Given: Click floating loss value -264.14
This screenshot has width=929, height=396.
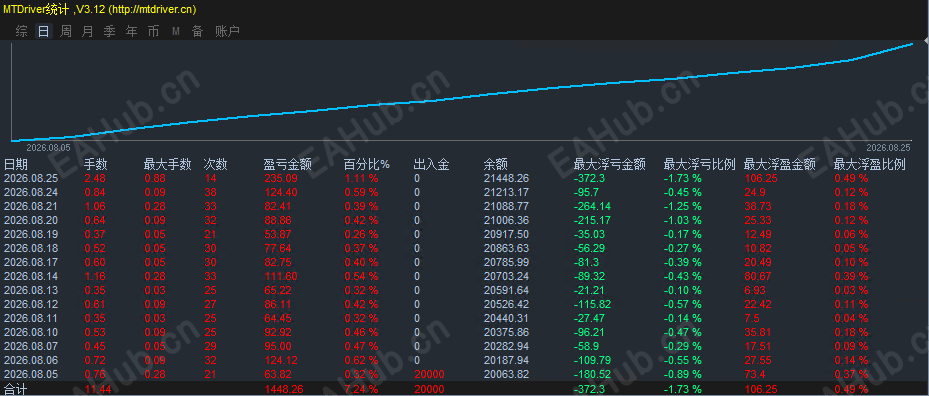Looking at the screenshot, I should (x=592, y=206).
